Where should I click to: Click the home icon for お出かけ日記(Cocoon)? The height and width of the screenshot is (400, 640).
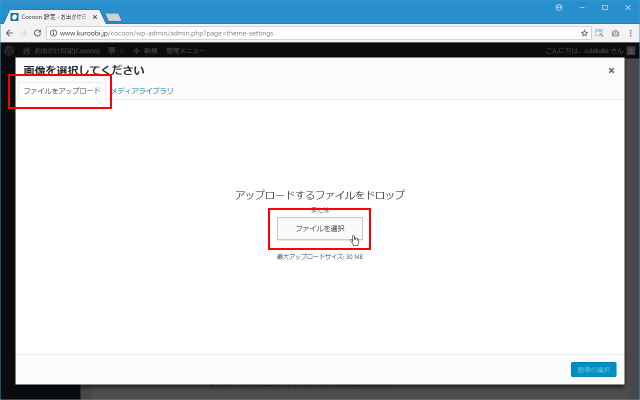coord(27,51)
